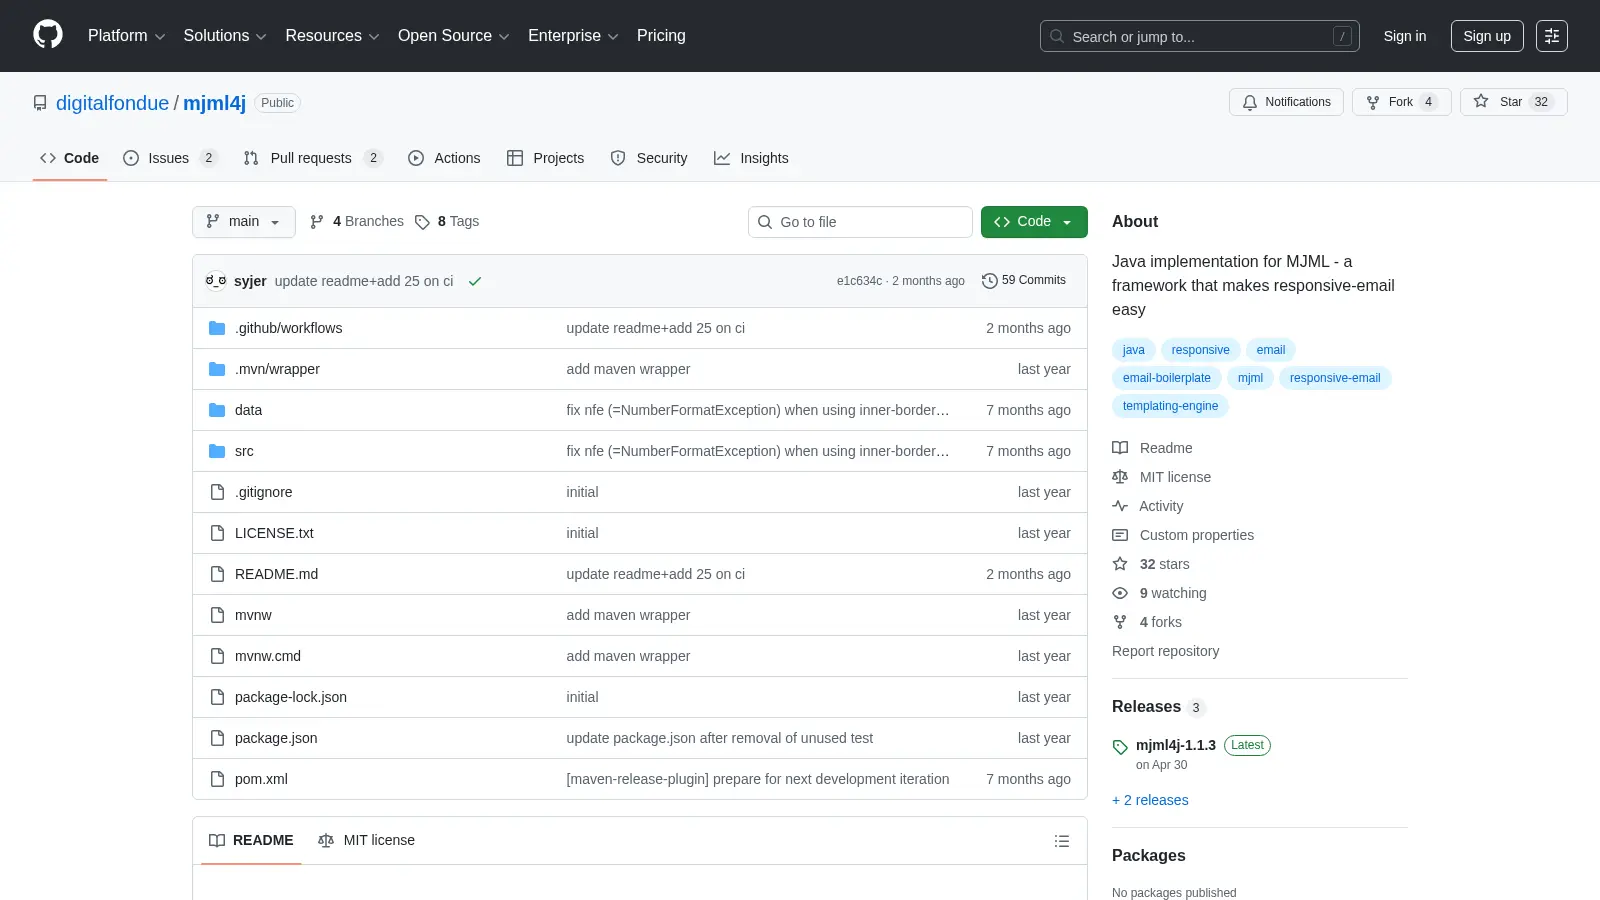Open the Pricing page
The image size is (1600, 900).
click(661, 36)
